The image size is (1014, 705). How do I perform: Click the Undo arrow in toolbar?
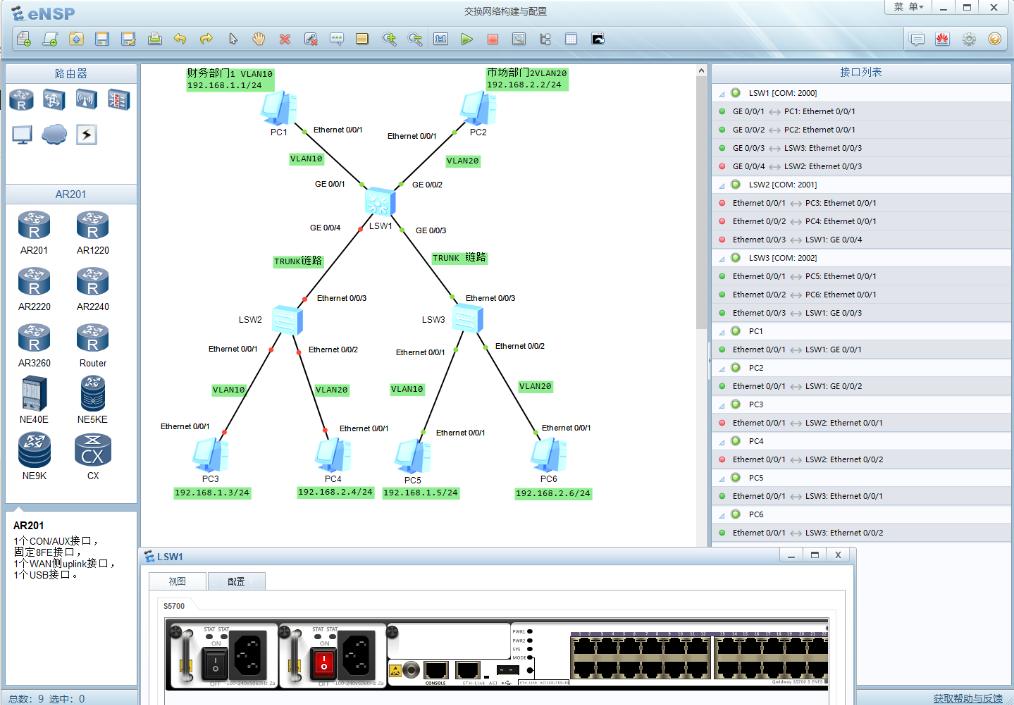[x=180, y=39]
